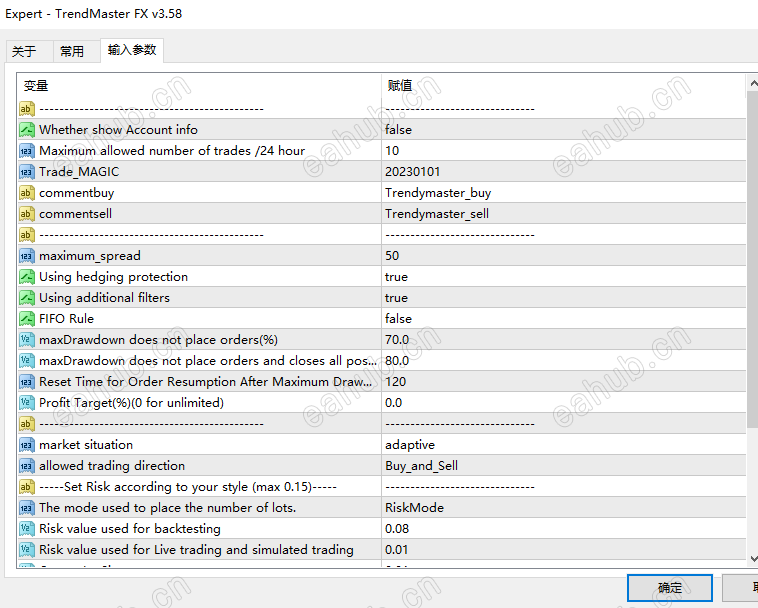Click the double icon for Risk value used for backtesting
The image size is (758, 608).
point(27,529)
